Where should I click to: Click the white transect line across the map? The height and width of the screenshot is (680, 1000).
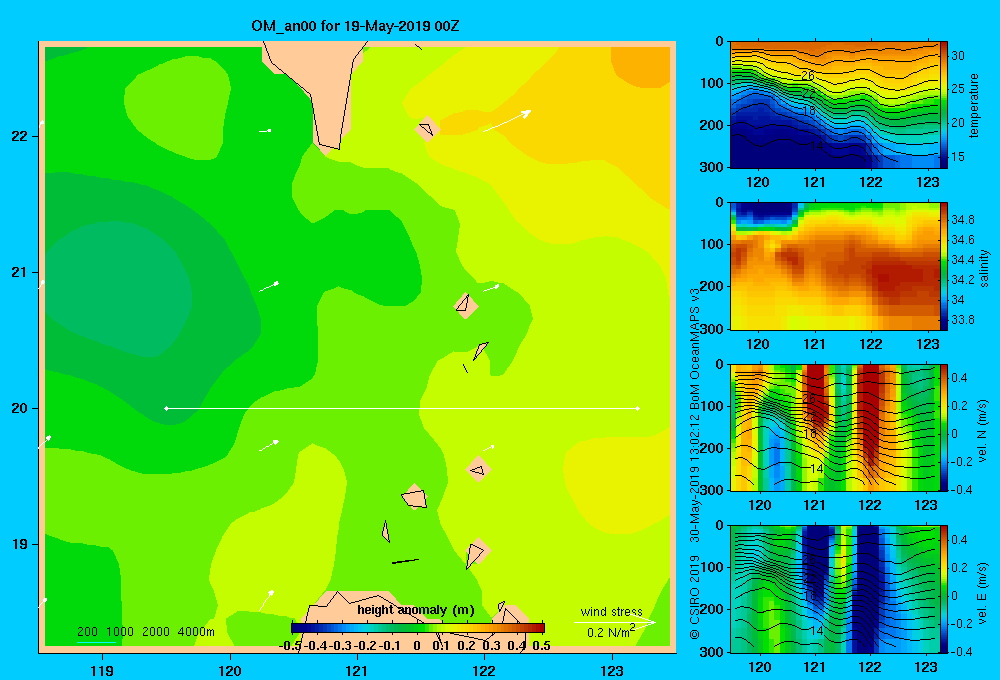[x=402, y=408]
